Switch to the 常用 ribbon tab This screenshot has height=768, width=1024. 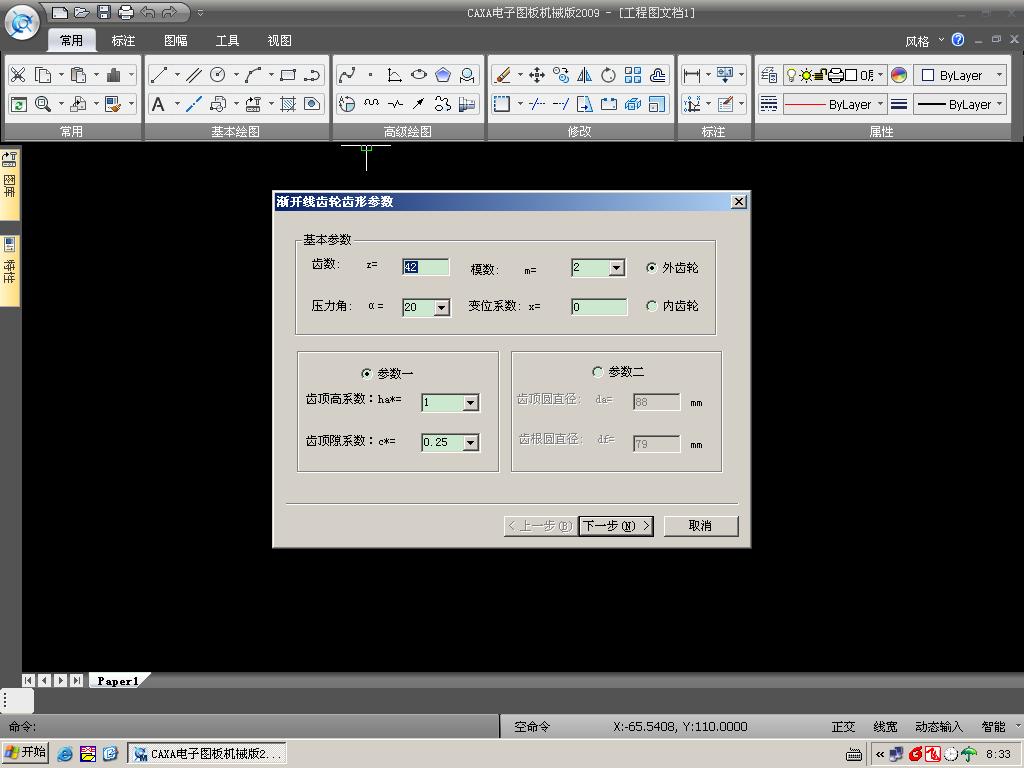pyautogui.click(x=72, y=40)
